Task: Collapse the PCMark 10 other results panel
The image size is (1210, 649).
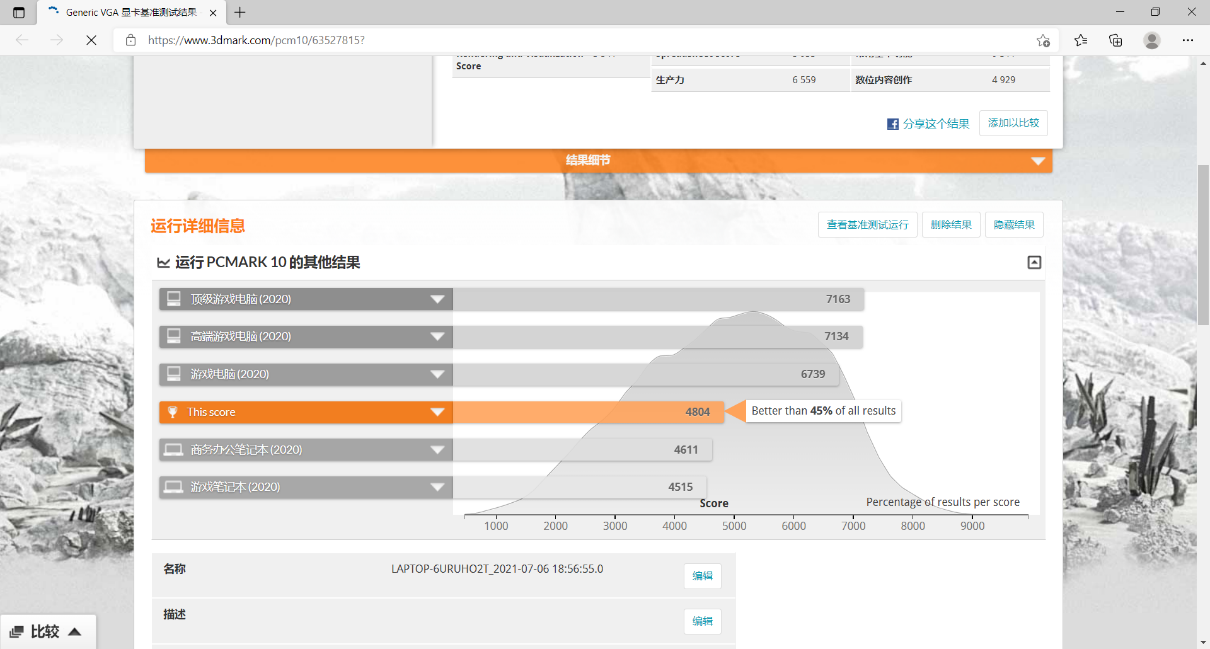Action: tap(1034, 263)
